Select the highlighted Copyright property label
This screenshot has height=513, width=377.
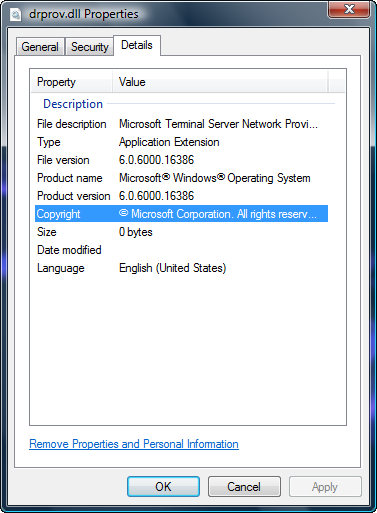tap(58, 214)
